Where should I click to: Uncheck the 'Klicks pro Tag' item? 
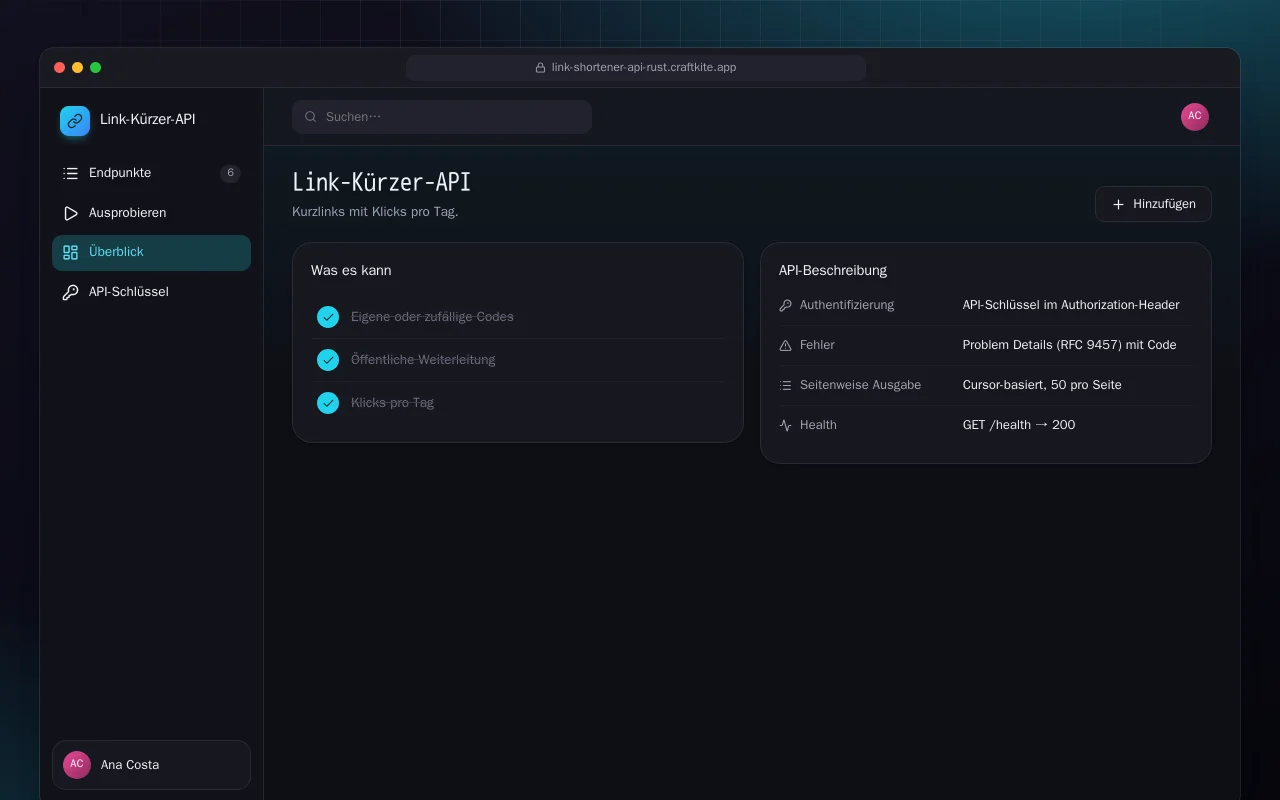(x=328, y=403)
